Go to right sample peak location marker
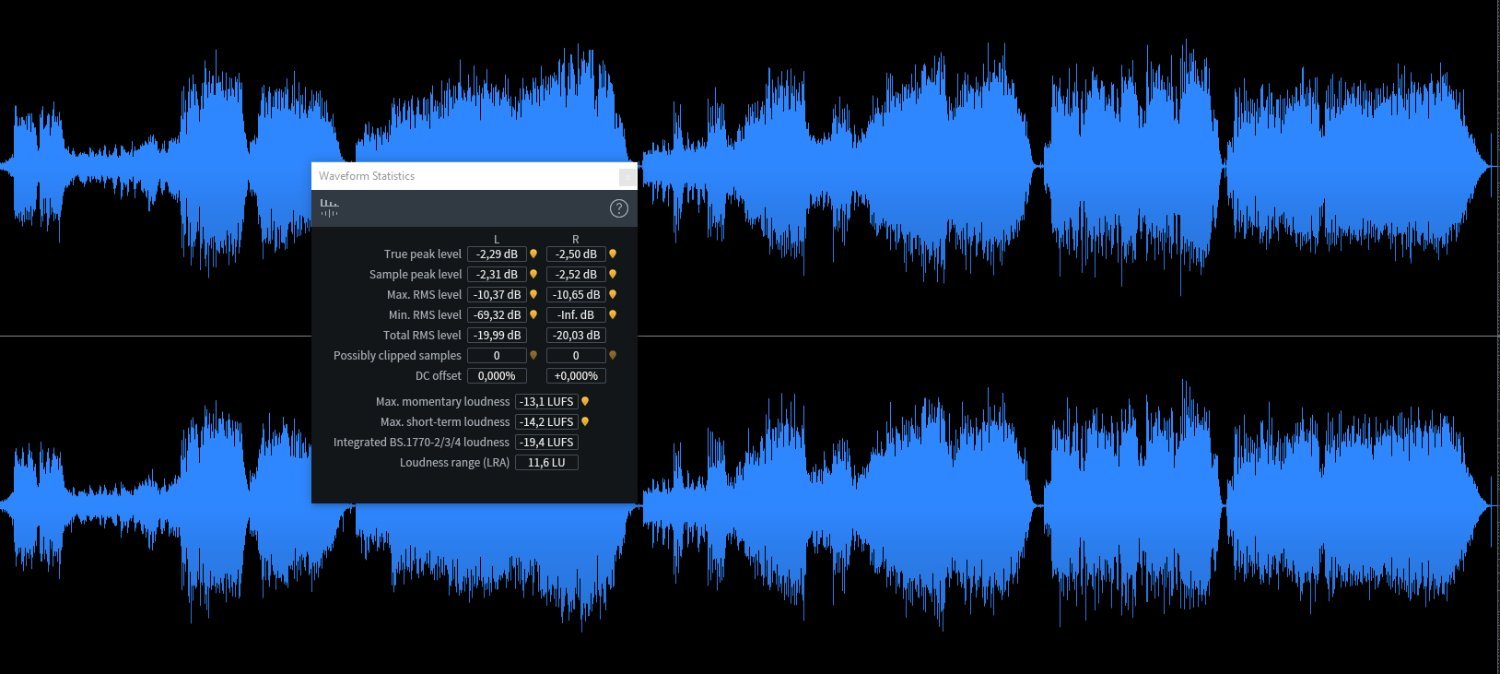The height and width of the screenshot is (674, 1500). [x=613, y=274]
